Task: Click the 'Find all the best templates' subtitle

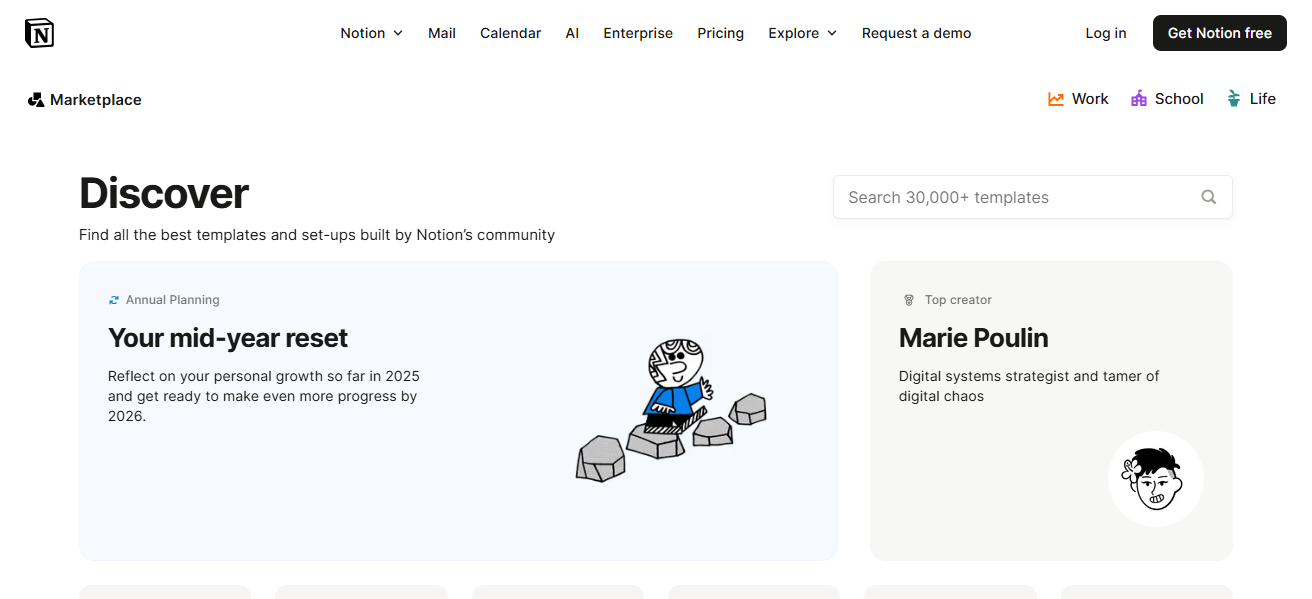Action: [317, 235]
